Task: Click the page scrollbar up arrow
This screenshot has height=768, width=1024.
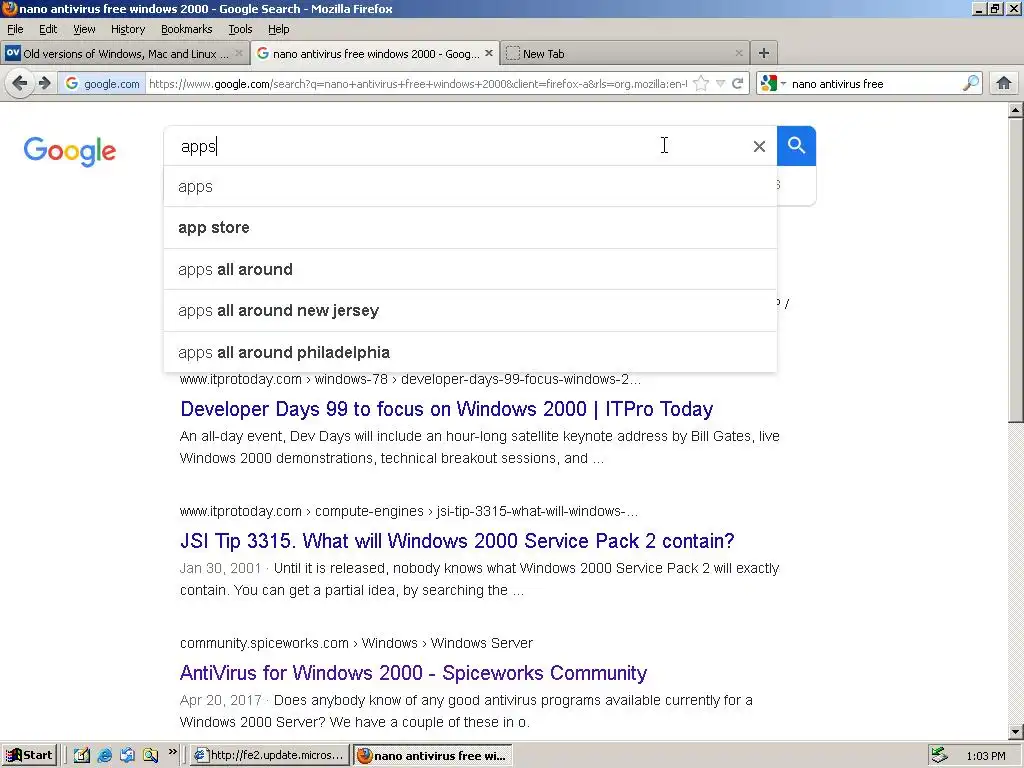Action: point(1016,110)
